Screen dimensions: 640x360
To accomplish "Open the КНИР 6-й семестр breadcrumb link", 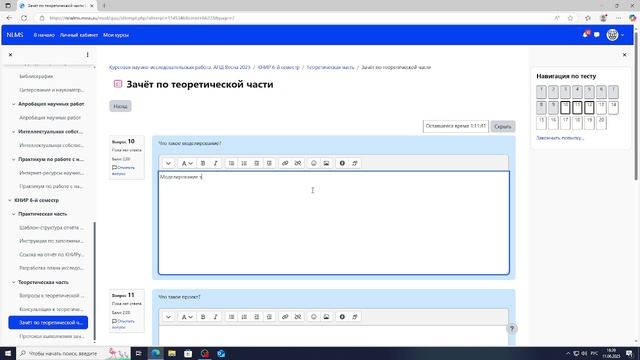I will click(279, 67).
